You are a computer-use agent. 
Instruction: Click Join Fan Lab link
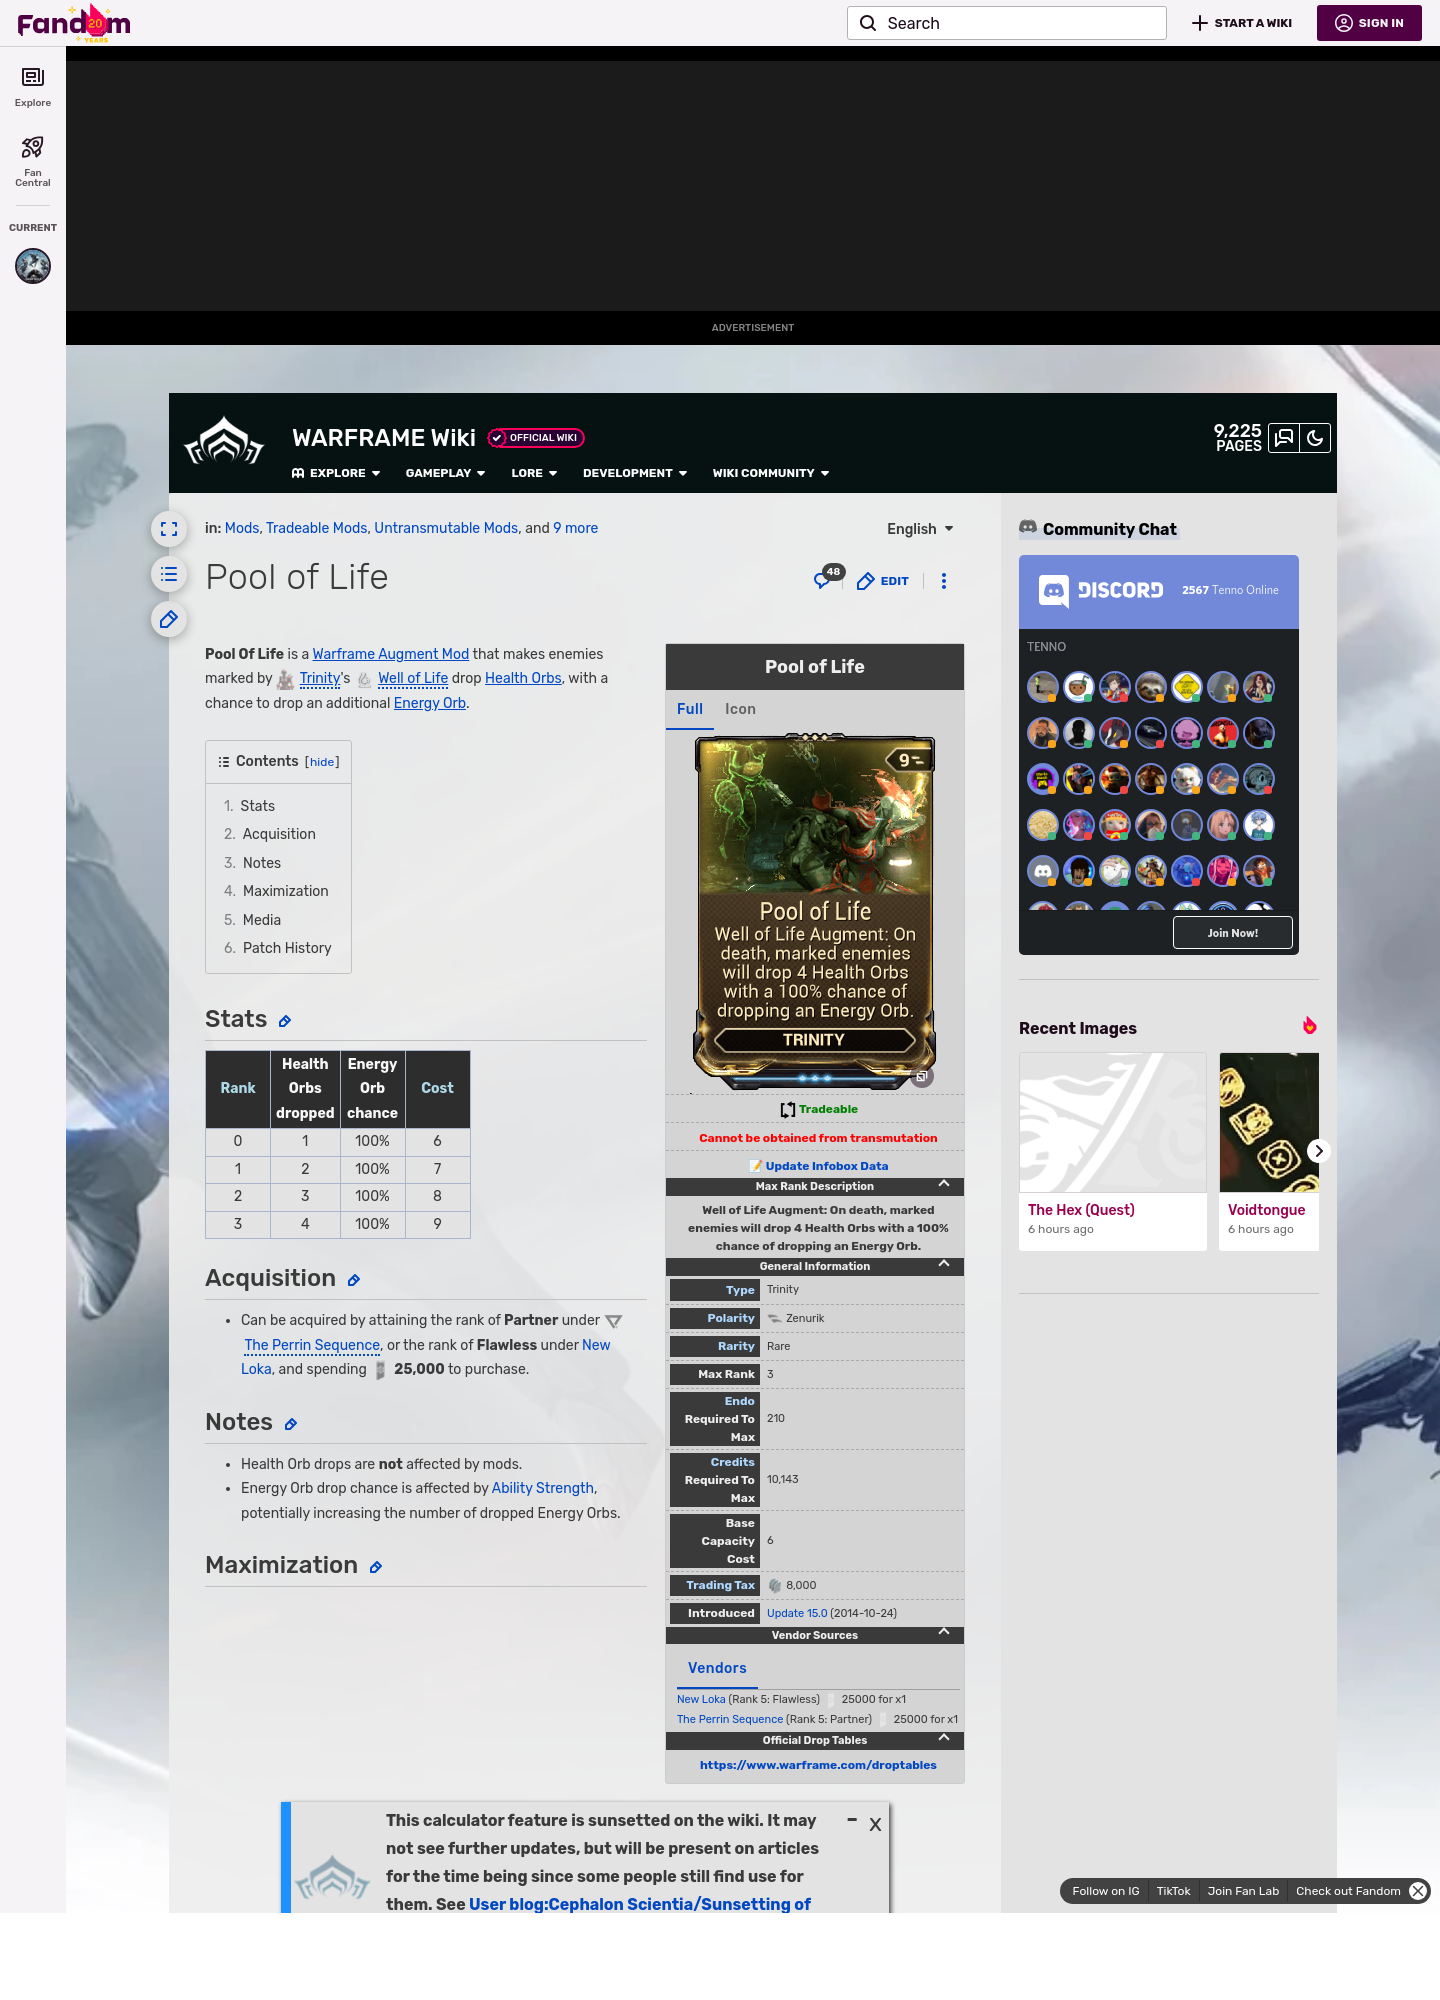tap(1243, 1891)
